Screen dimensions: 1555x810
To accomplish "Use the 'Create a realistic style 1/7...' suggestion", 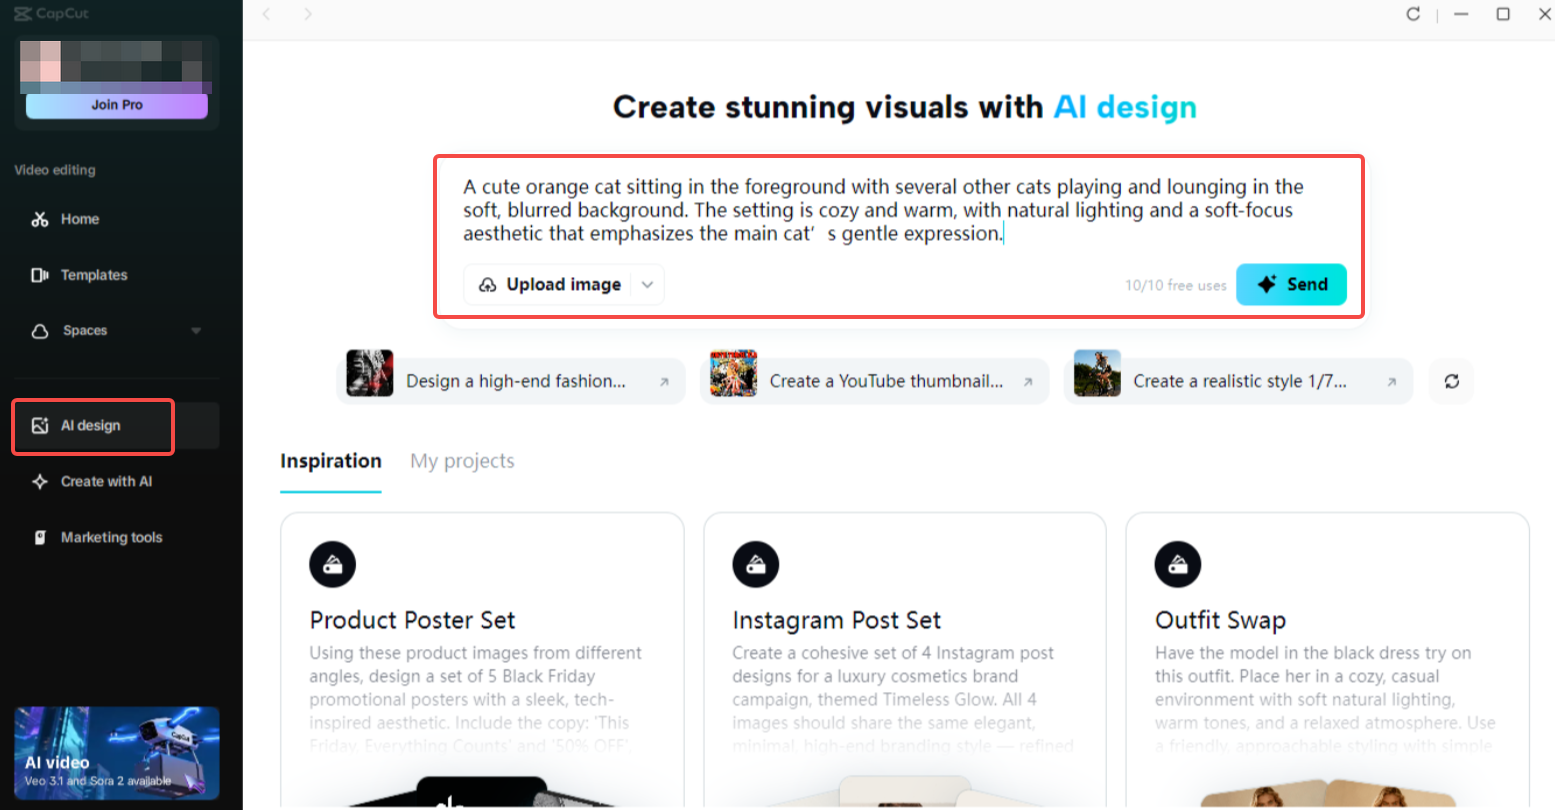I will tap(1238, 381).
